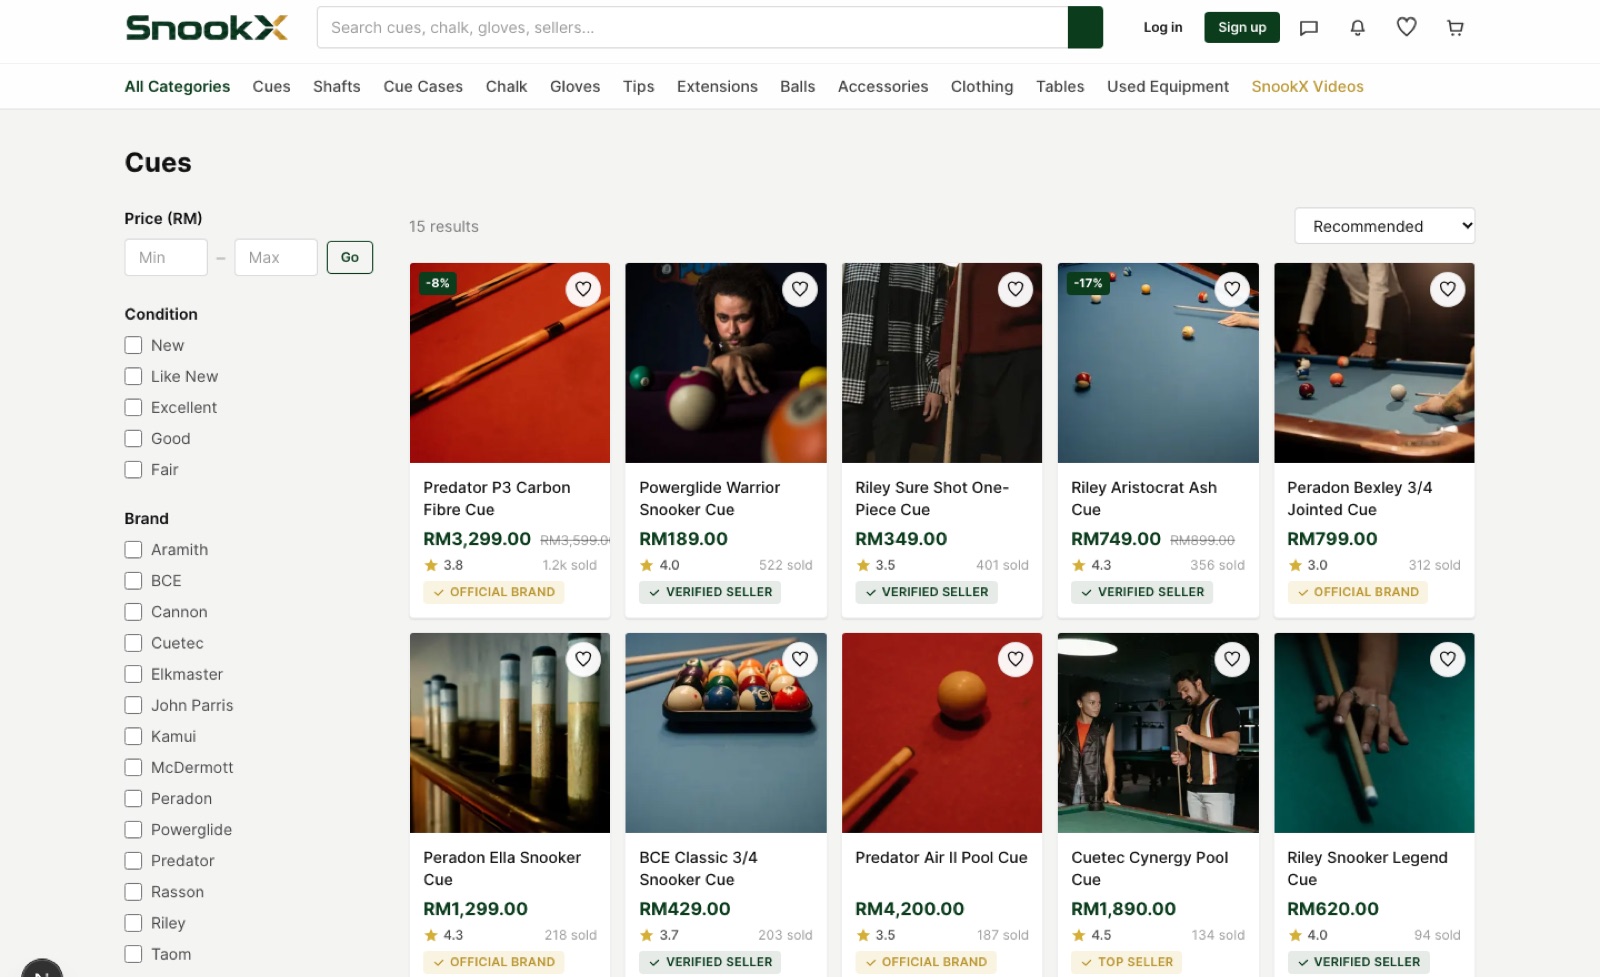Go to Chalk category

tap(506, 86)
